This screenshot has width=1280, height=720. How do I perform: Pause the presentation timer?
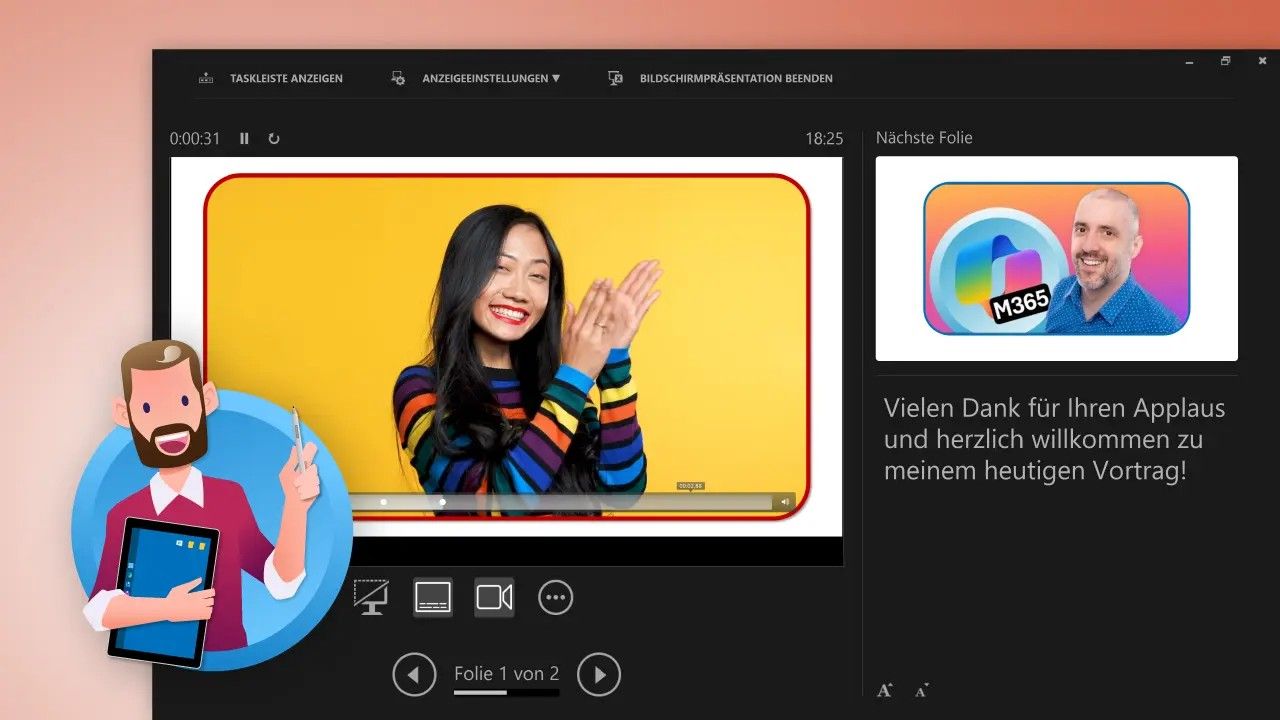coord(244,139)
